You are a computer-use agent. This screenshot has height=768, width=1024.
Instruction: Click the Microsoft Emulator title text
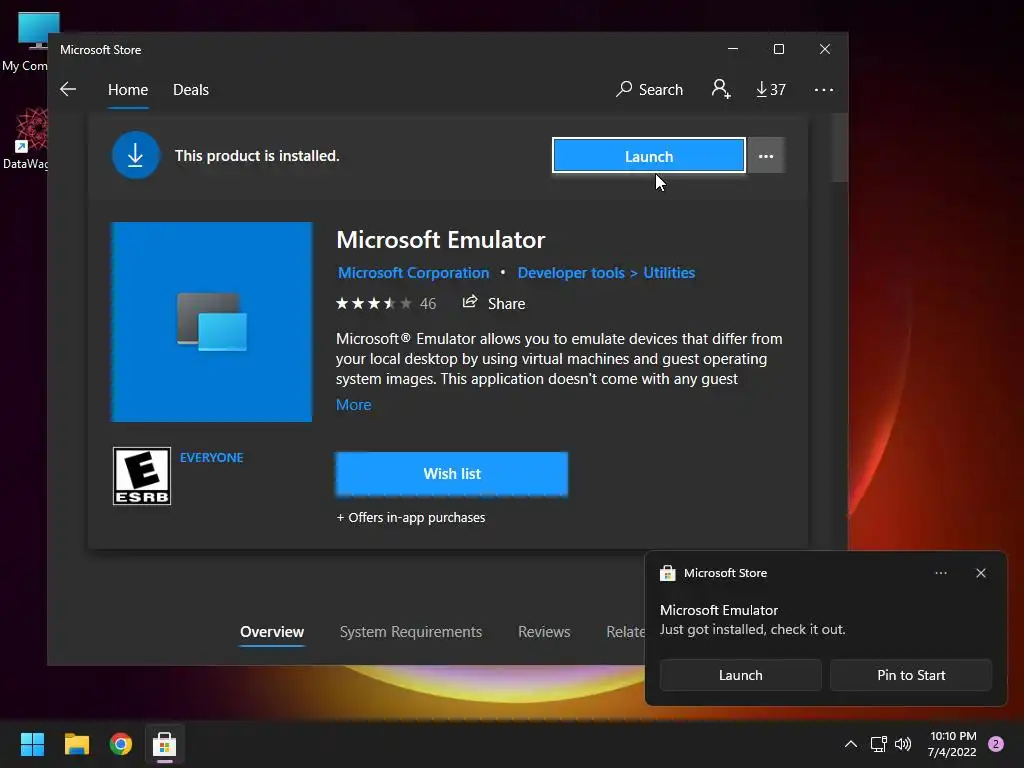[x=441, y=240]
